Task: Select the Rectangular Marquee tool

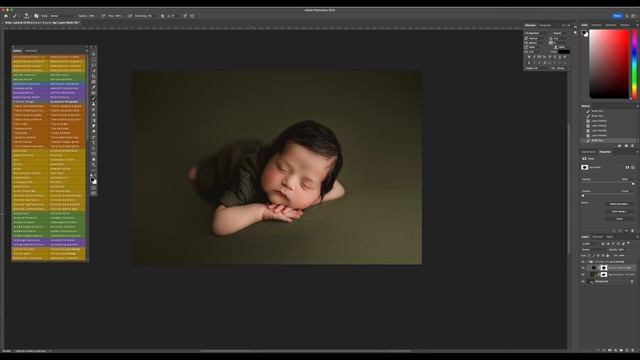Action: pos(94,60)
